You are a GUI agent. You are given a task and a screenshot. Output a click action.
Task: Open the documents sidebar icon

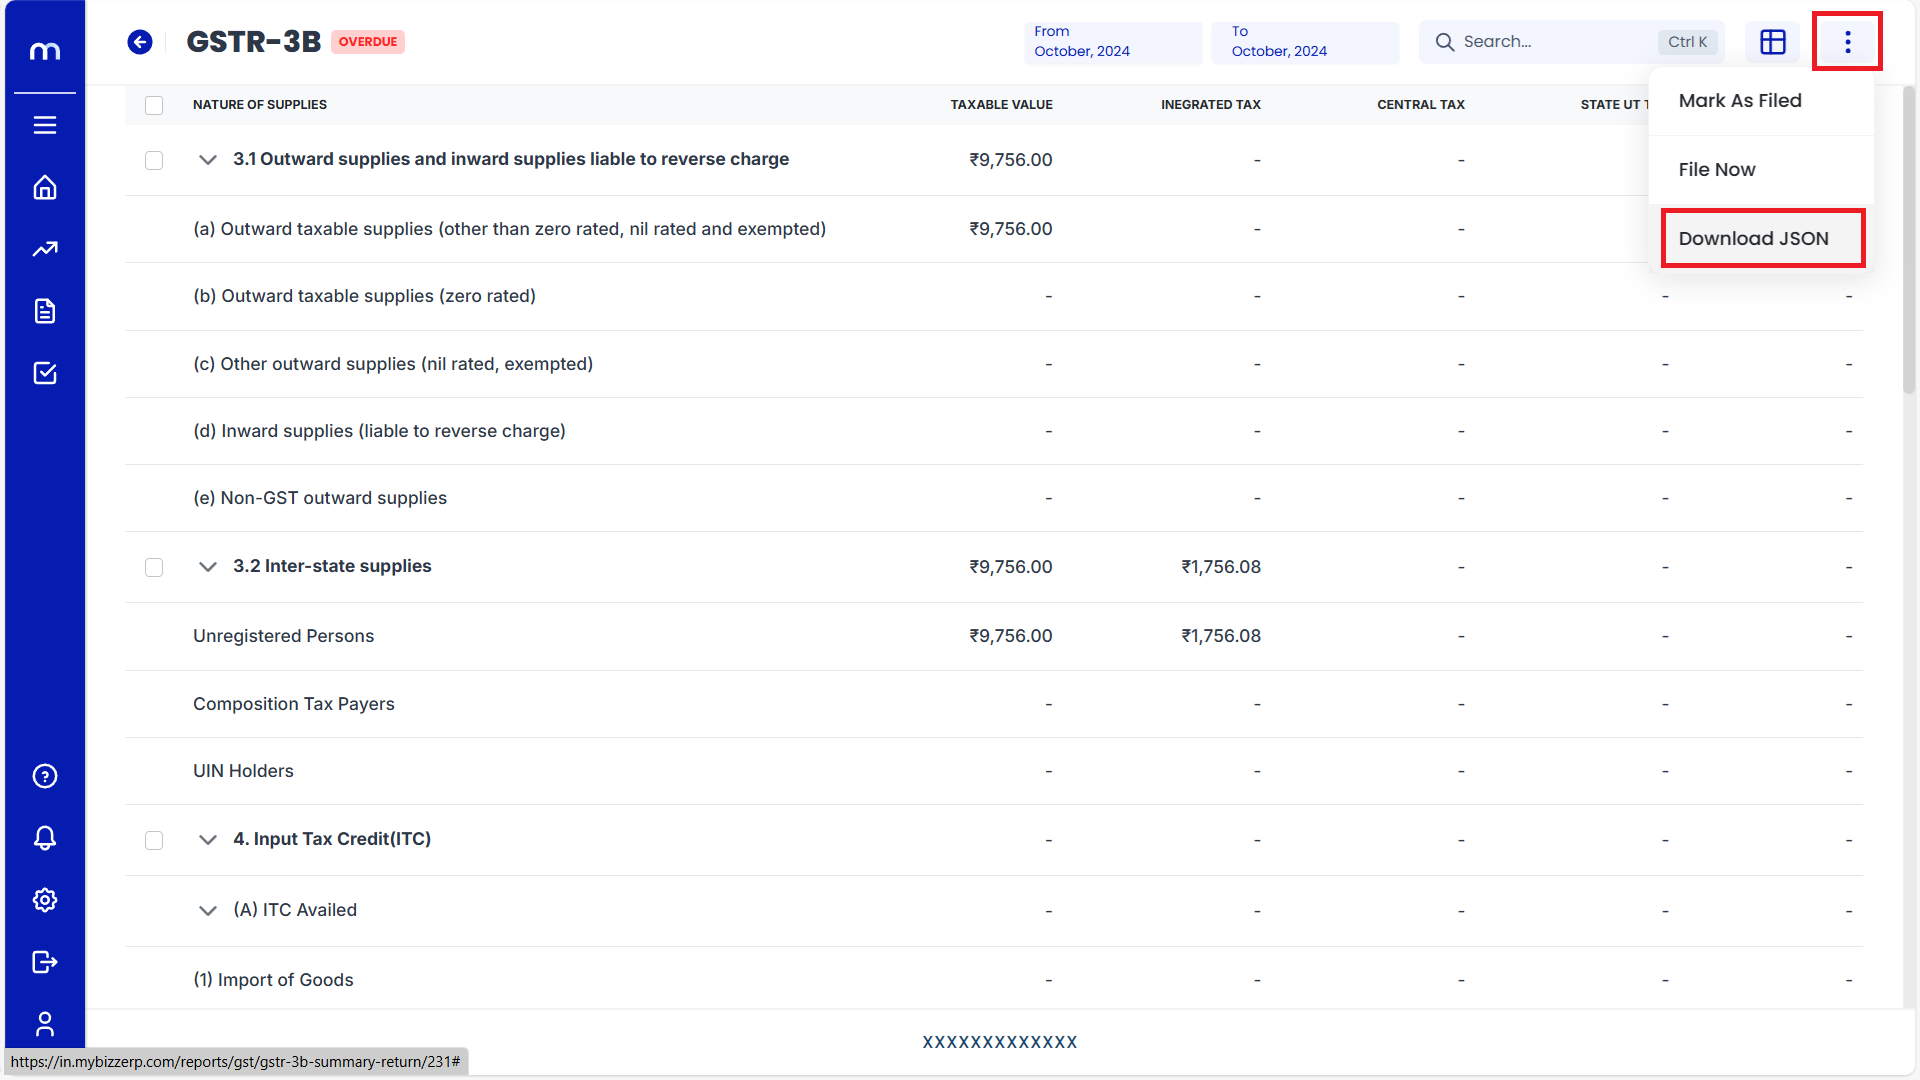(x=45, y=311)
